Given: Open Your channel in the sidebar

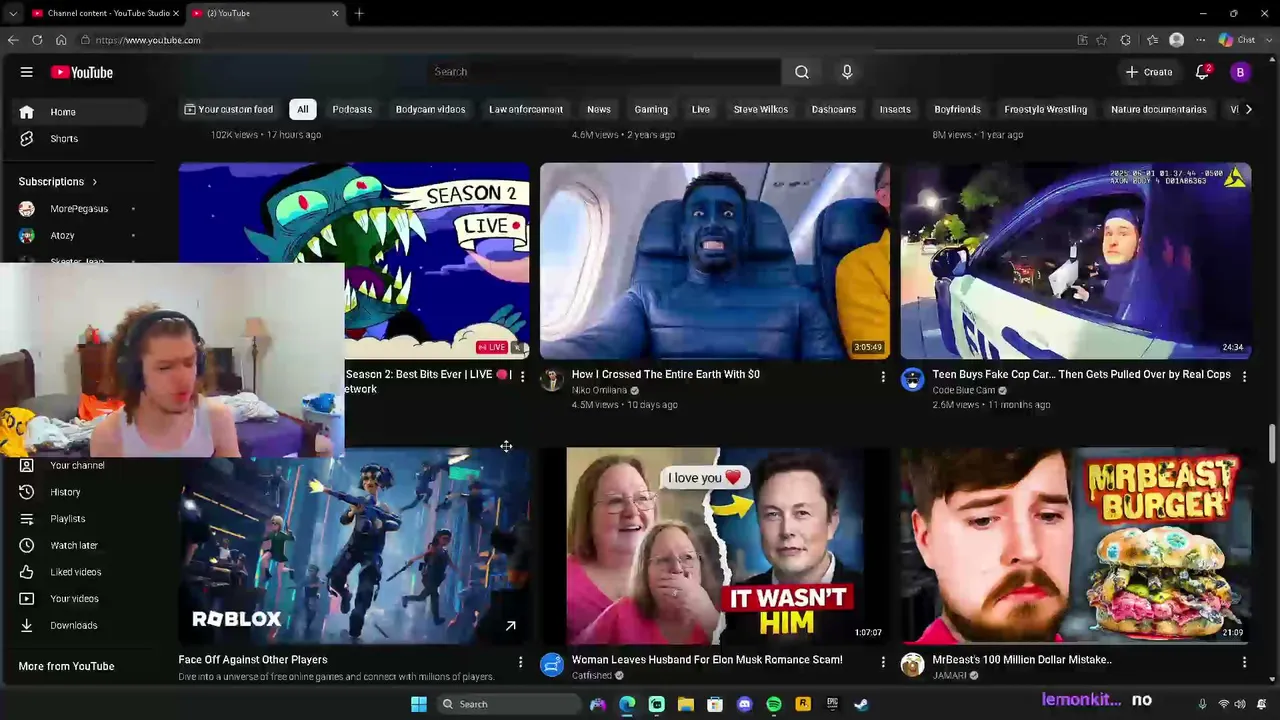Looking at the screenshot, I should click(x=77, y=465).
